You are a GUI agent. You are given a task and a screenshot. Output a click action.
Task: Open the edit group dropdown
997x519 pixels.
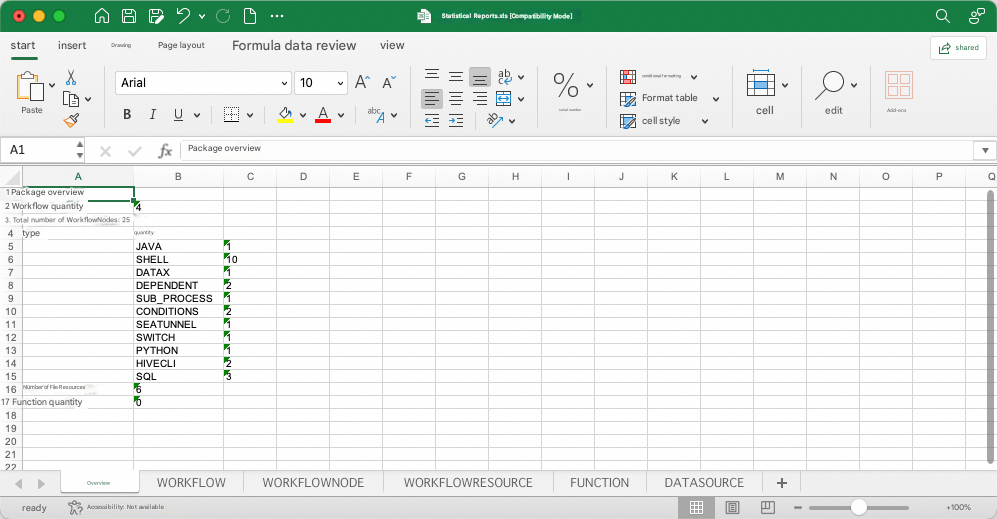click(x=854, y=85)
